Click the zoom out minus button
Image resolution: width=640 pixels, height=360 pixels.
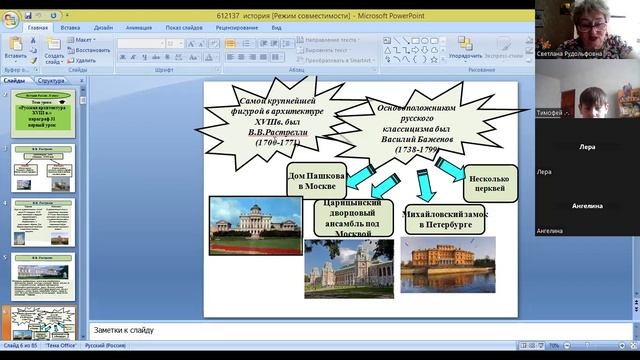567,346
